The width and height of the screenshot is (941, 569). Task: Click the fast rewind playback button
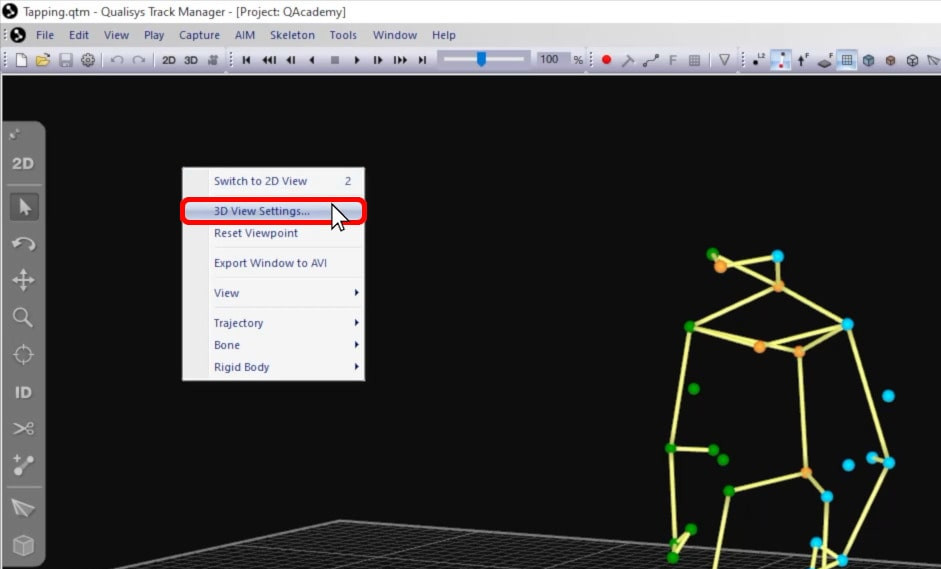269,60
